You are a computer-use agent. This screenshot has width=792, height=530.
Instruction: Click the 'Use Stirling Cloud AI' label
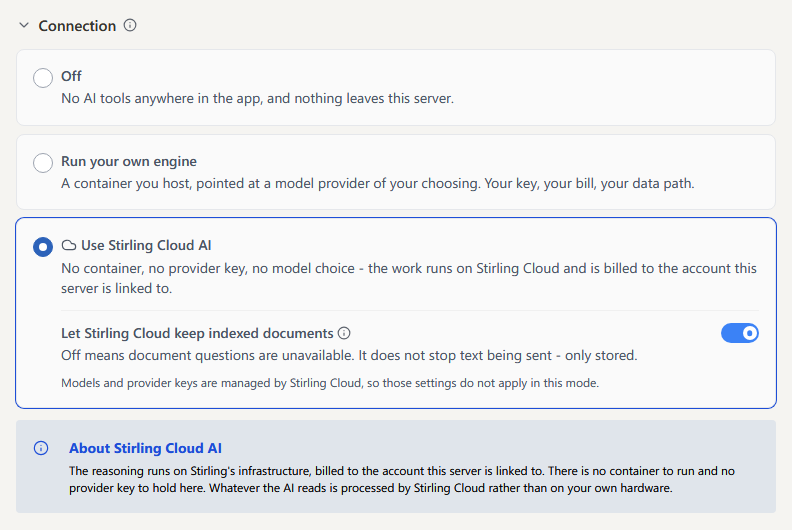click(146, 246)
